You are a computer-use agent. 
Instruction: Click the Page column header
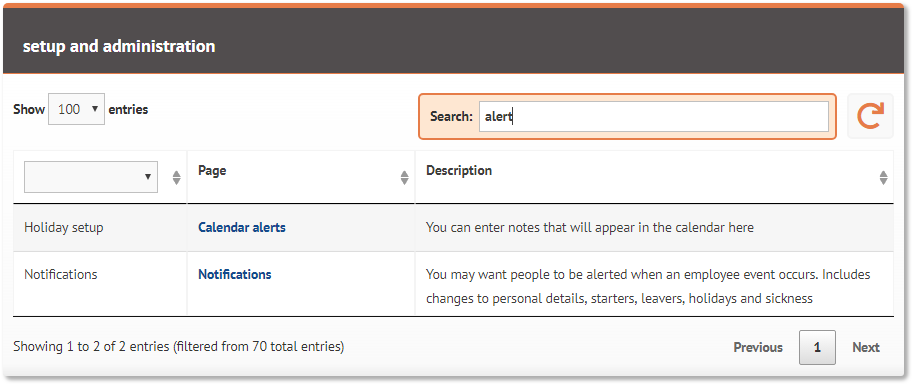pos(212,171)
